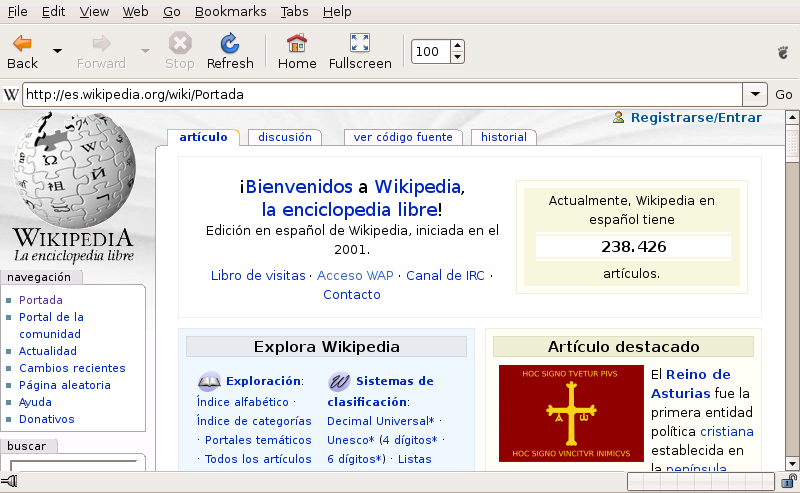This screenshot has height=493, width=800.
Task: Open the Go menu
Action: tap(171, 11)
